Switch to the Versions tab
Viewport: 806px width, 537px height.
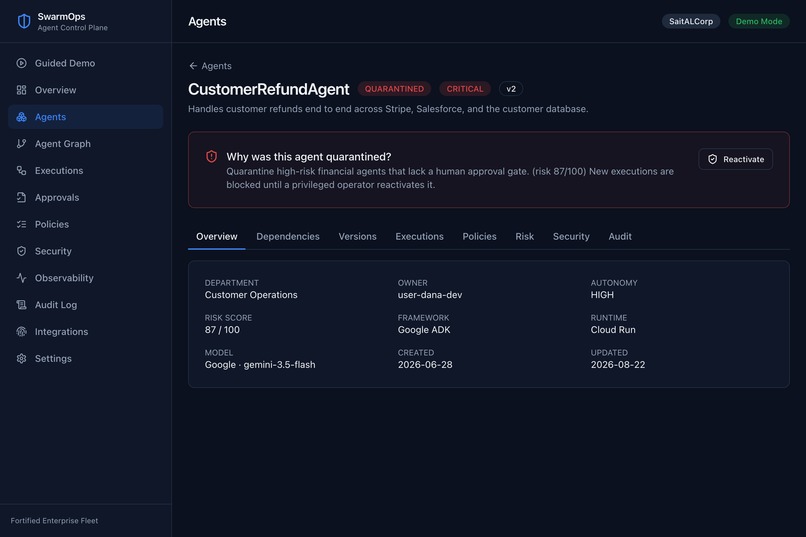pyautogui.click(x=357, y=236)
